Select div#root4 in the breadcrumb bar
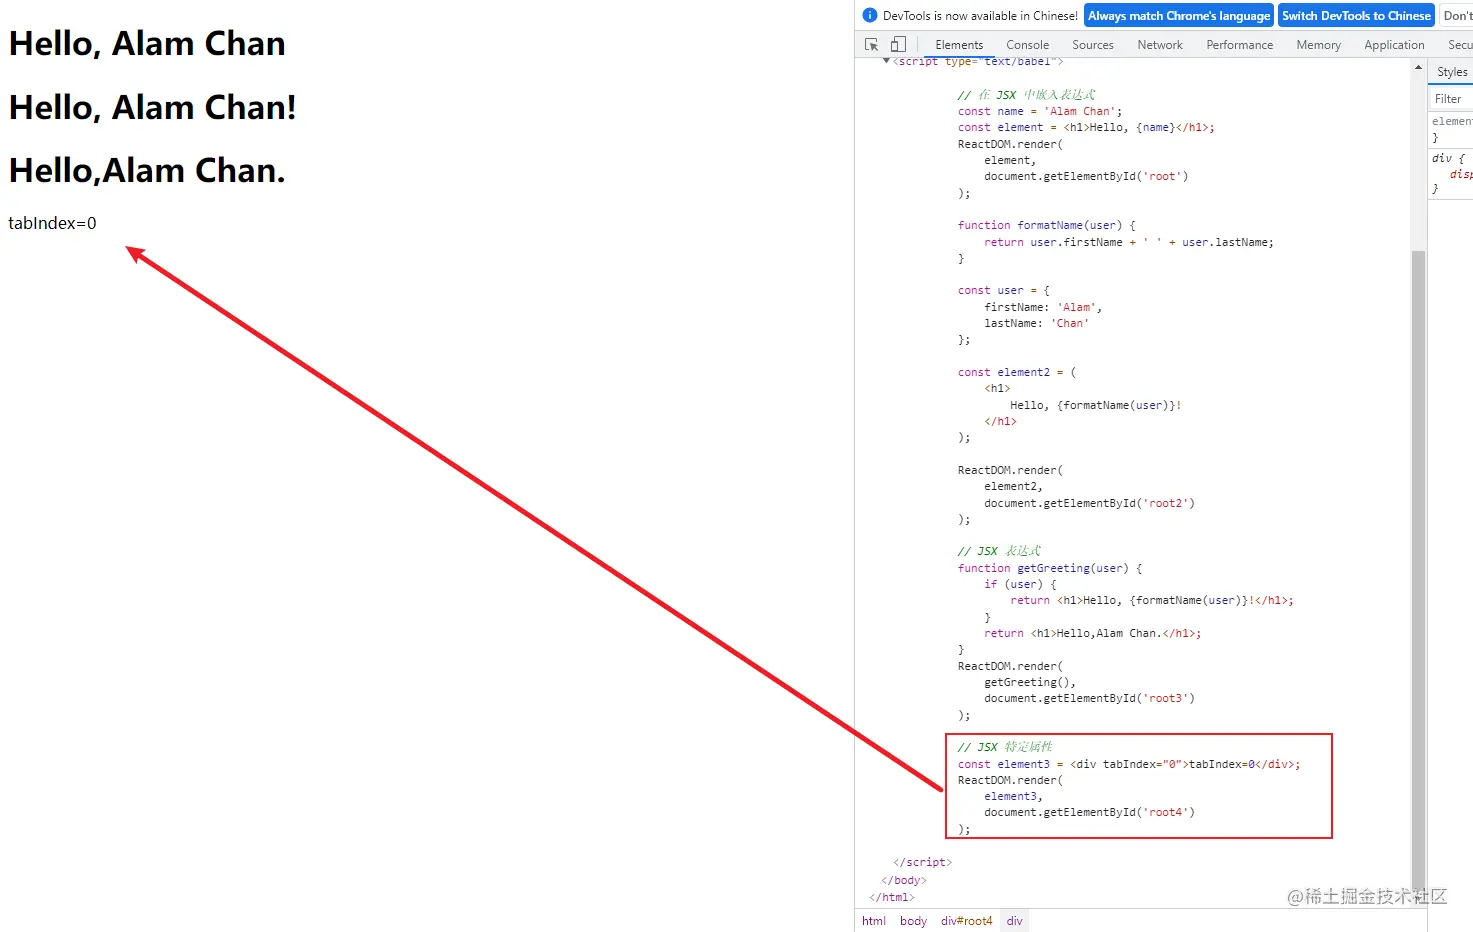1473x932 pixels. 966,921
